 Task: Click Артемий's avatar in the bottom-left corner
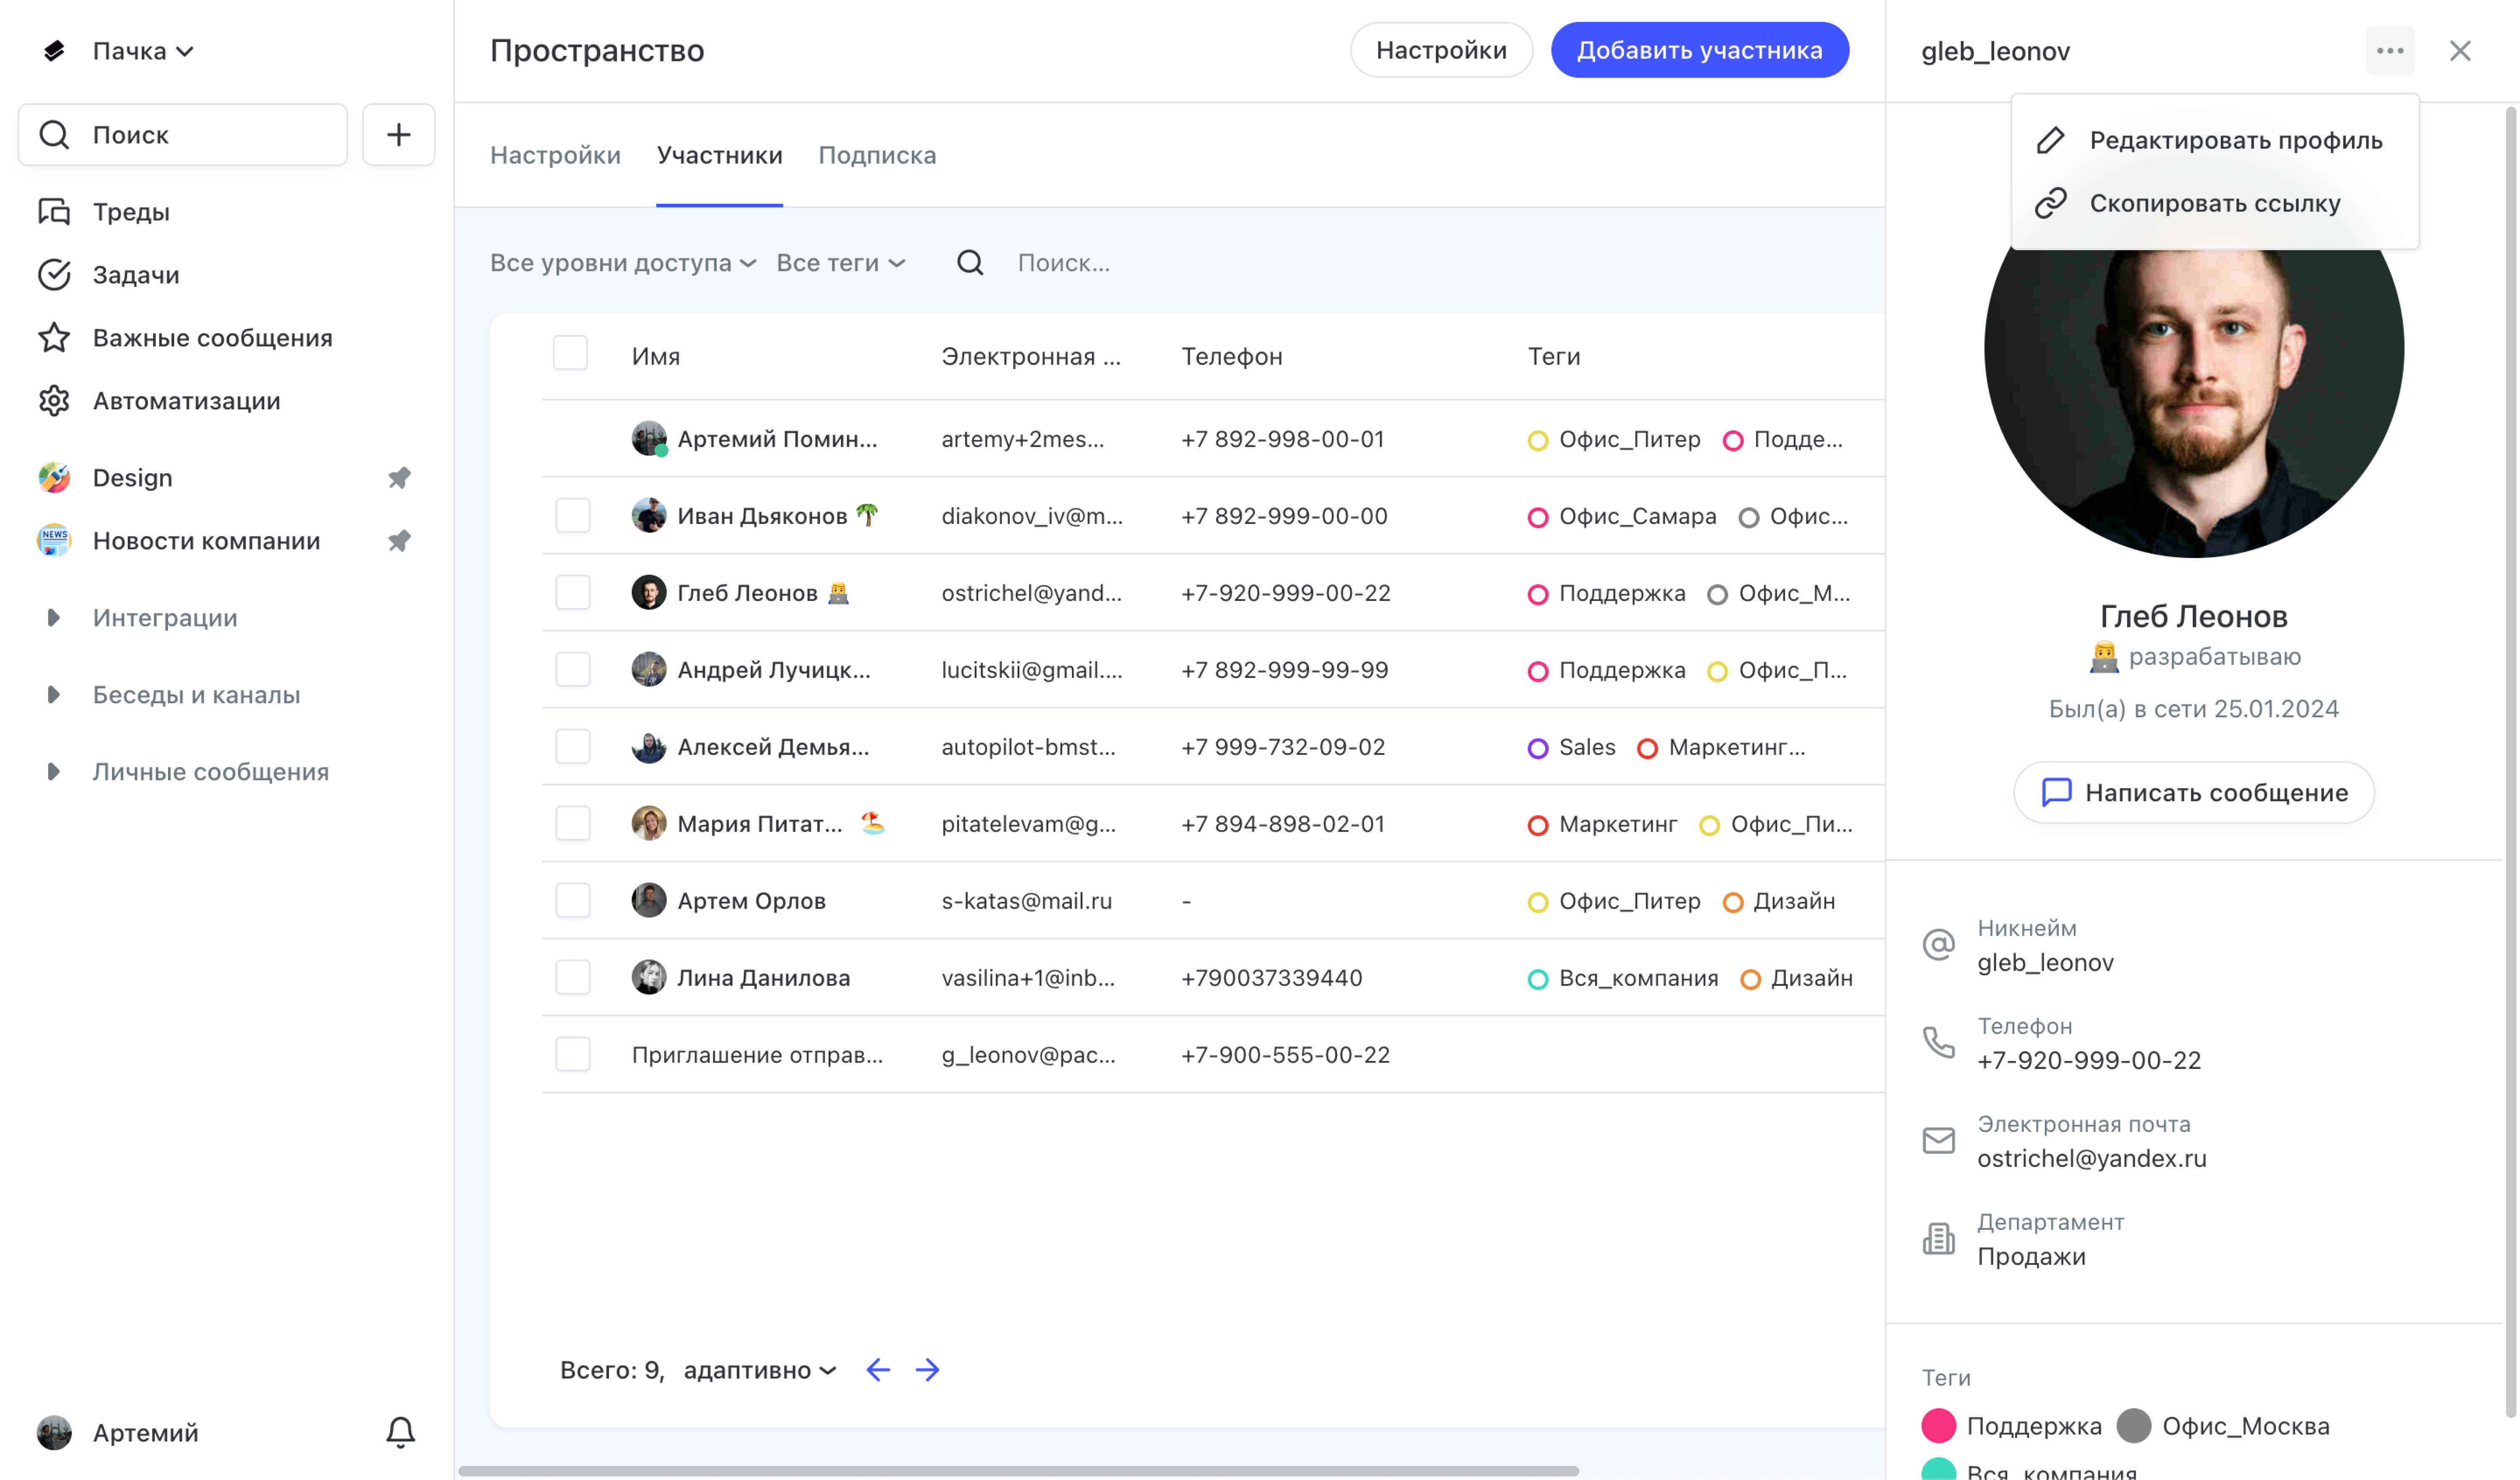point(54,1432)
